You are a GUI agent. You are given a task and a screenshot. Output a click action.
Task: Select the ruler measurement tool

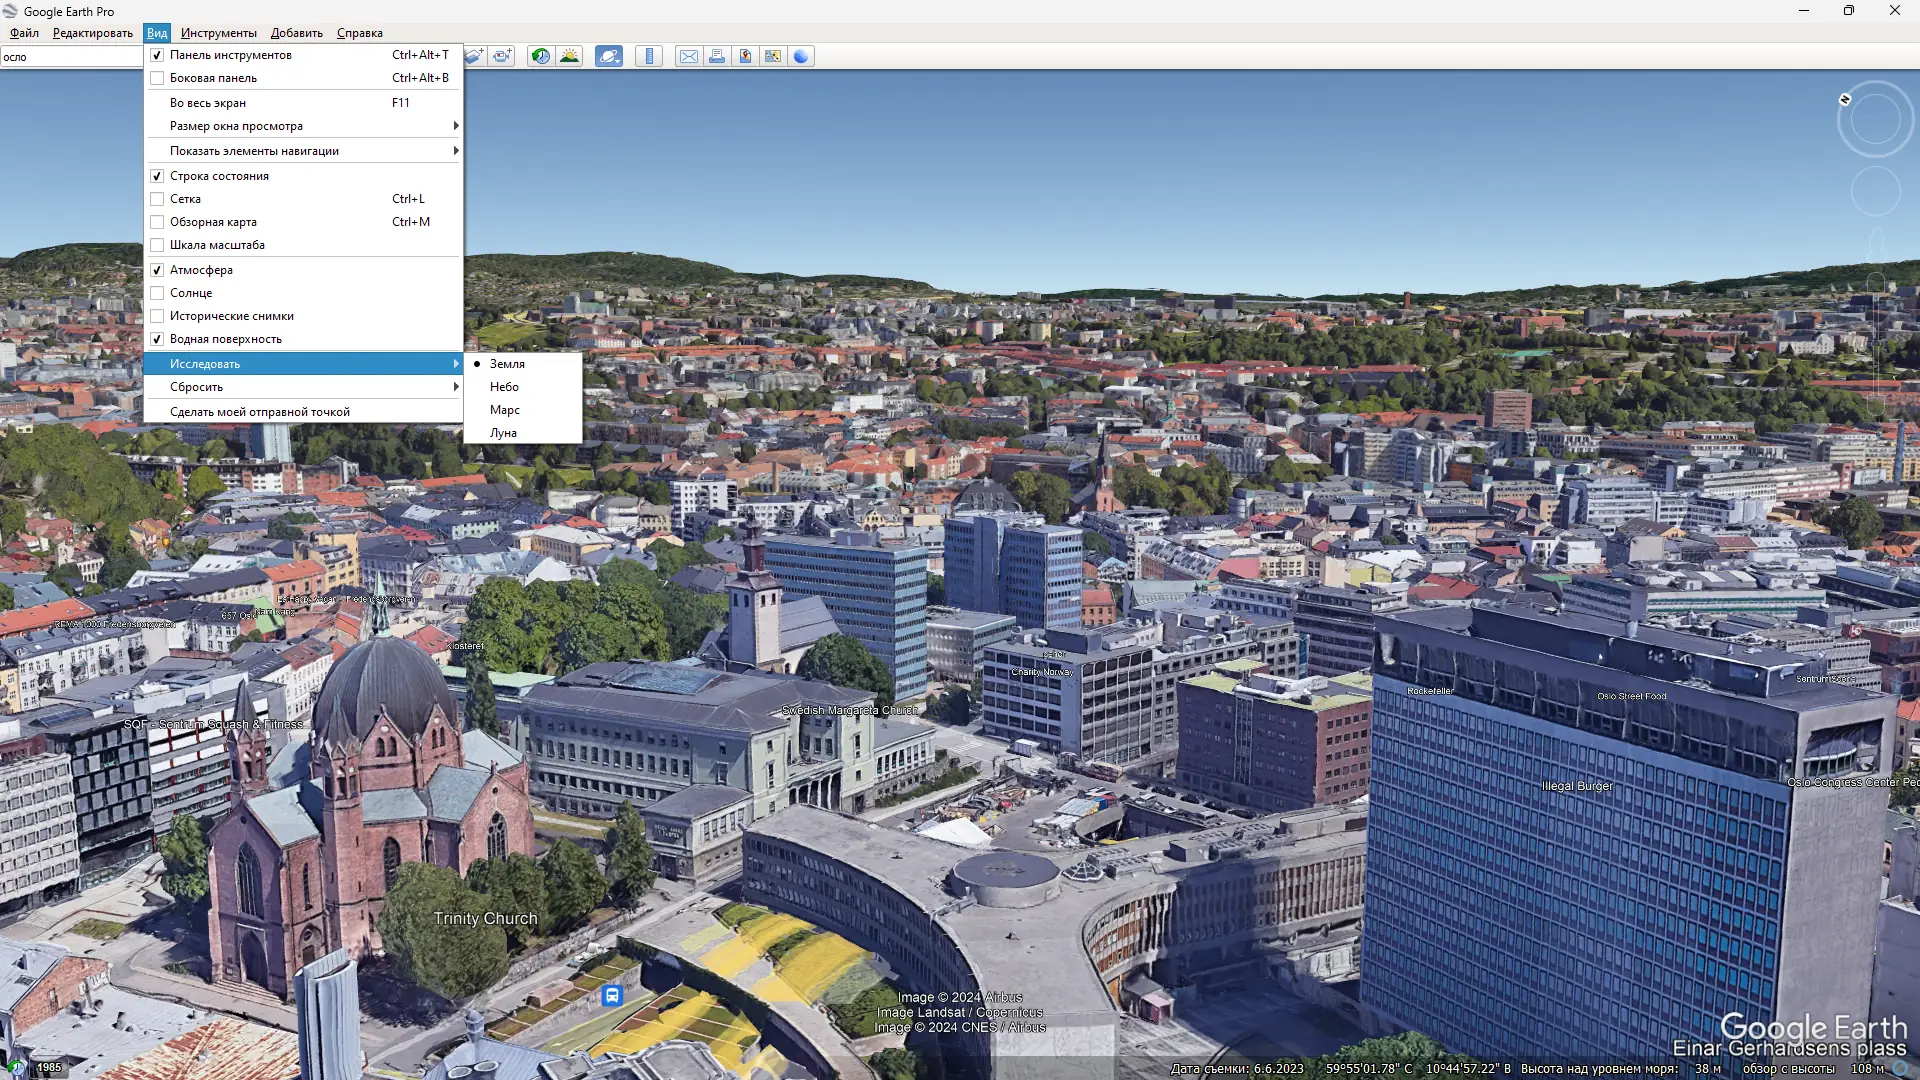649,56
